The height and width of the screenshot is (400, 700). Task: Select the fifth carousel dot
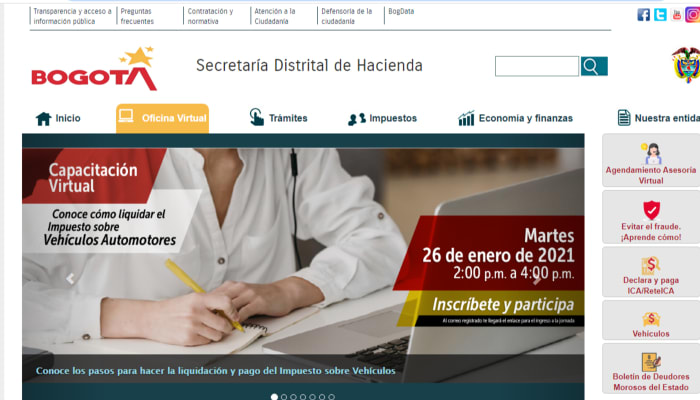pyautogui.click(x=312, y=396)
